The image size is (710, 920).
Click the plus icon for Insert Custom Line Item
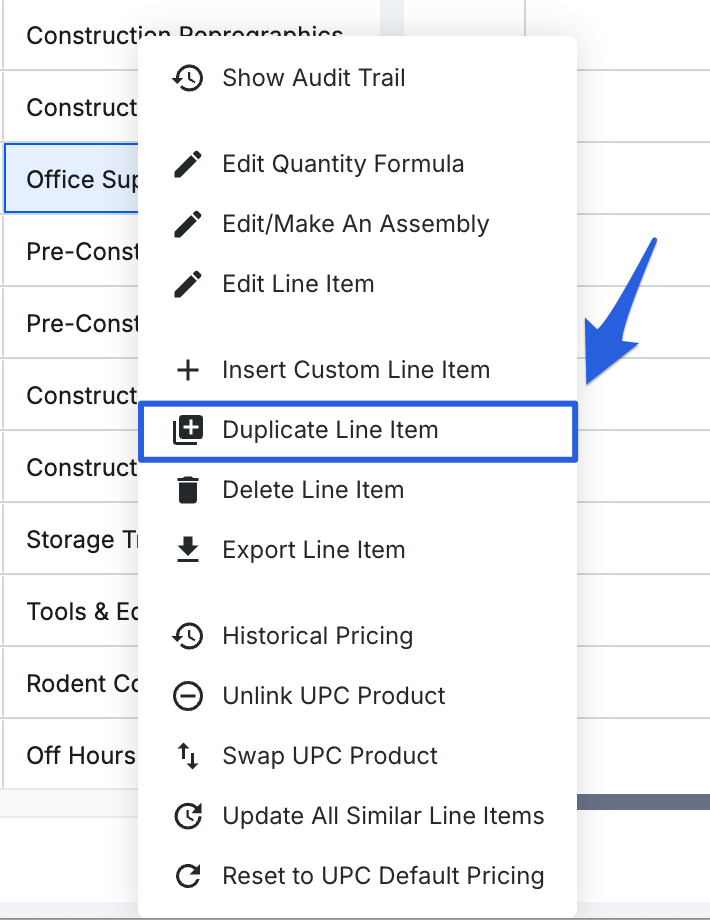[188, 370]
